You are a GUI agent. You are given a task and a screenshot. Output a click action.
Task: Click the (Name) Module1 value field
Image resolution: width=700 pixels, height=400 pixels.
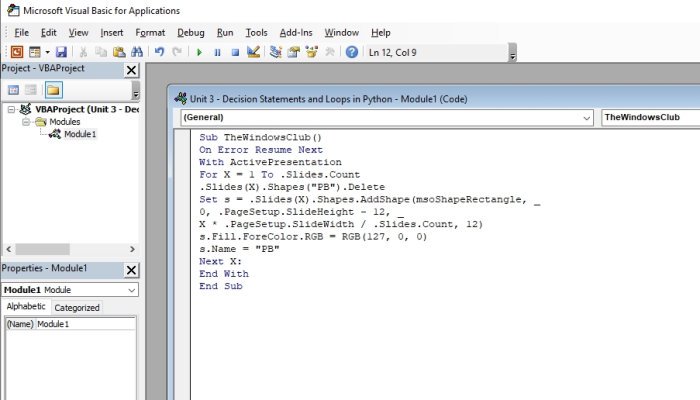pos(85,324)
